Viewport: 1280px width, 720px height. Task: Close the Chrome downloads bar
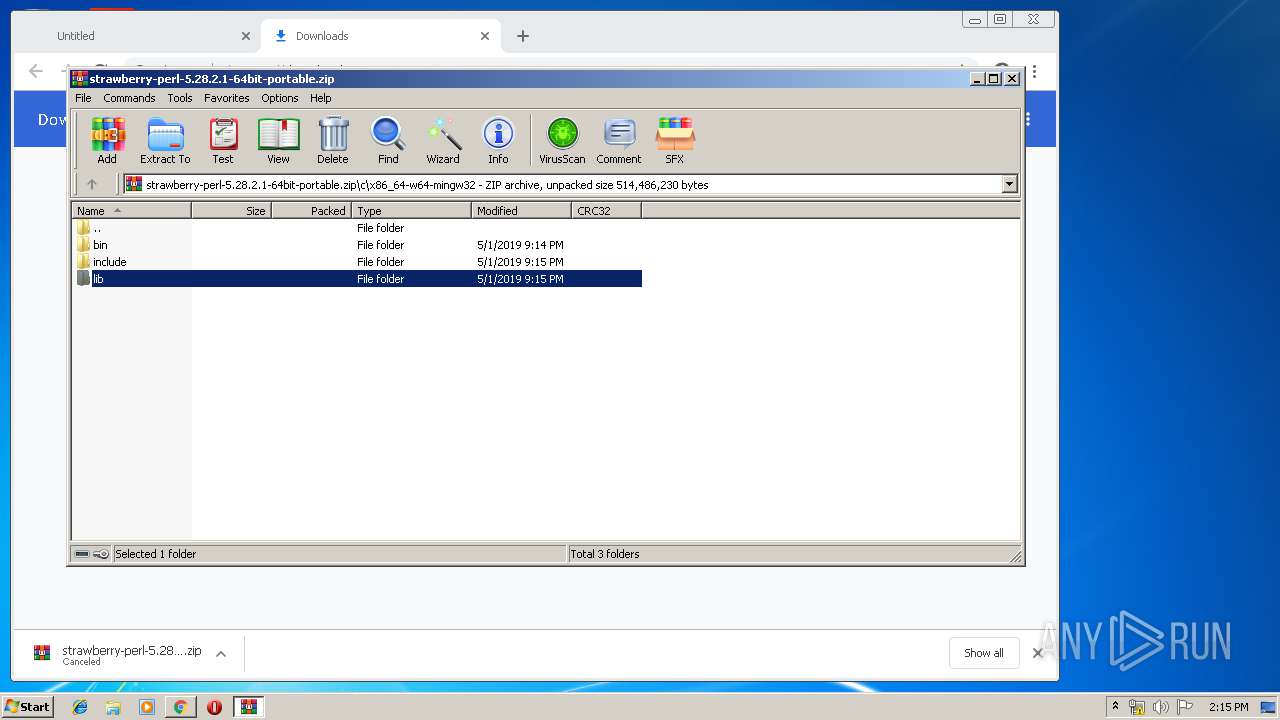coord(1037,653)
